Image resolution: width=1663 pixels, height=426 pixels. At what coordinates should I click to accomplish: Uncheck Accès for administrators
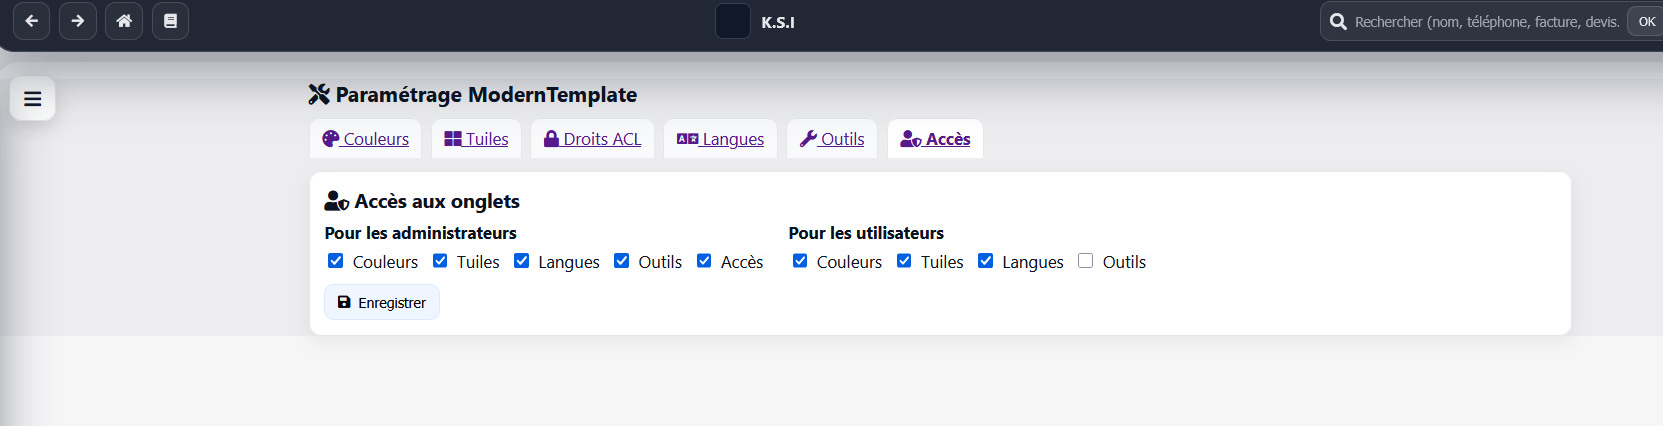coord(704,261)
